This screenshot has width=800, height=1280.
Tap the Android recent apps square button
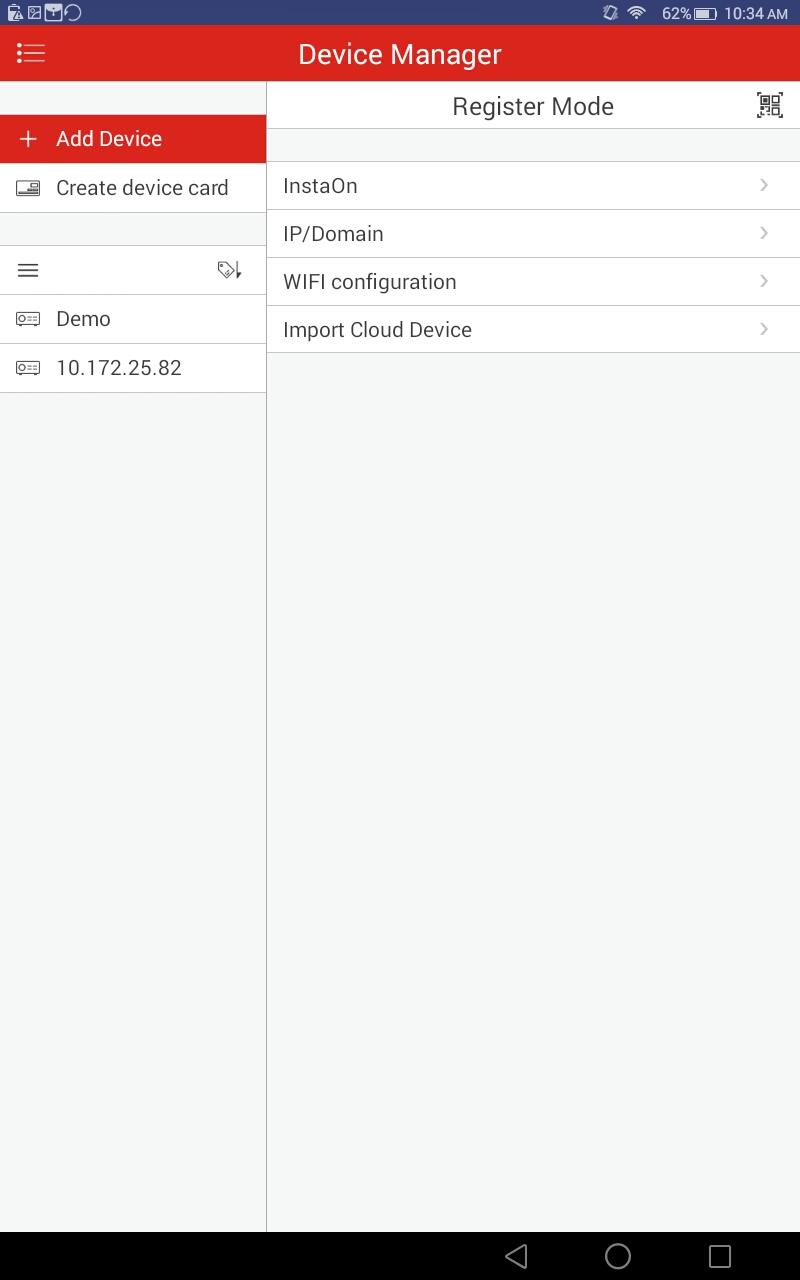pyautogui.click(x=720, y=1256)
